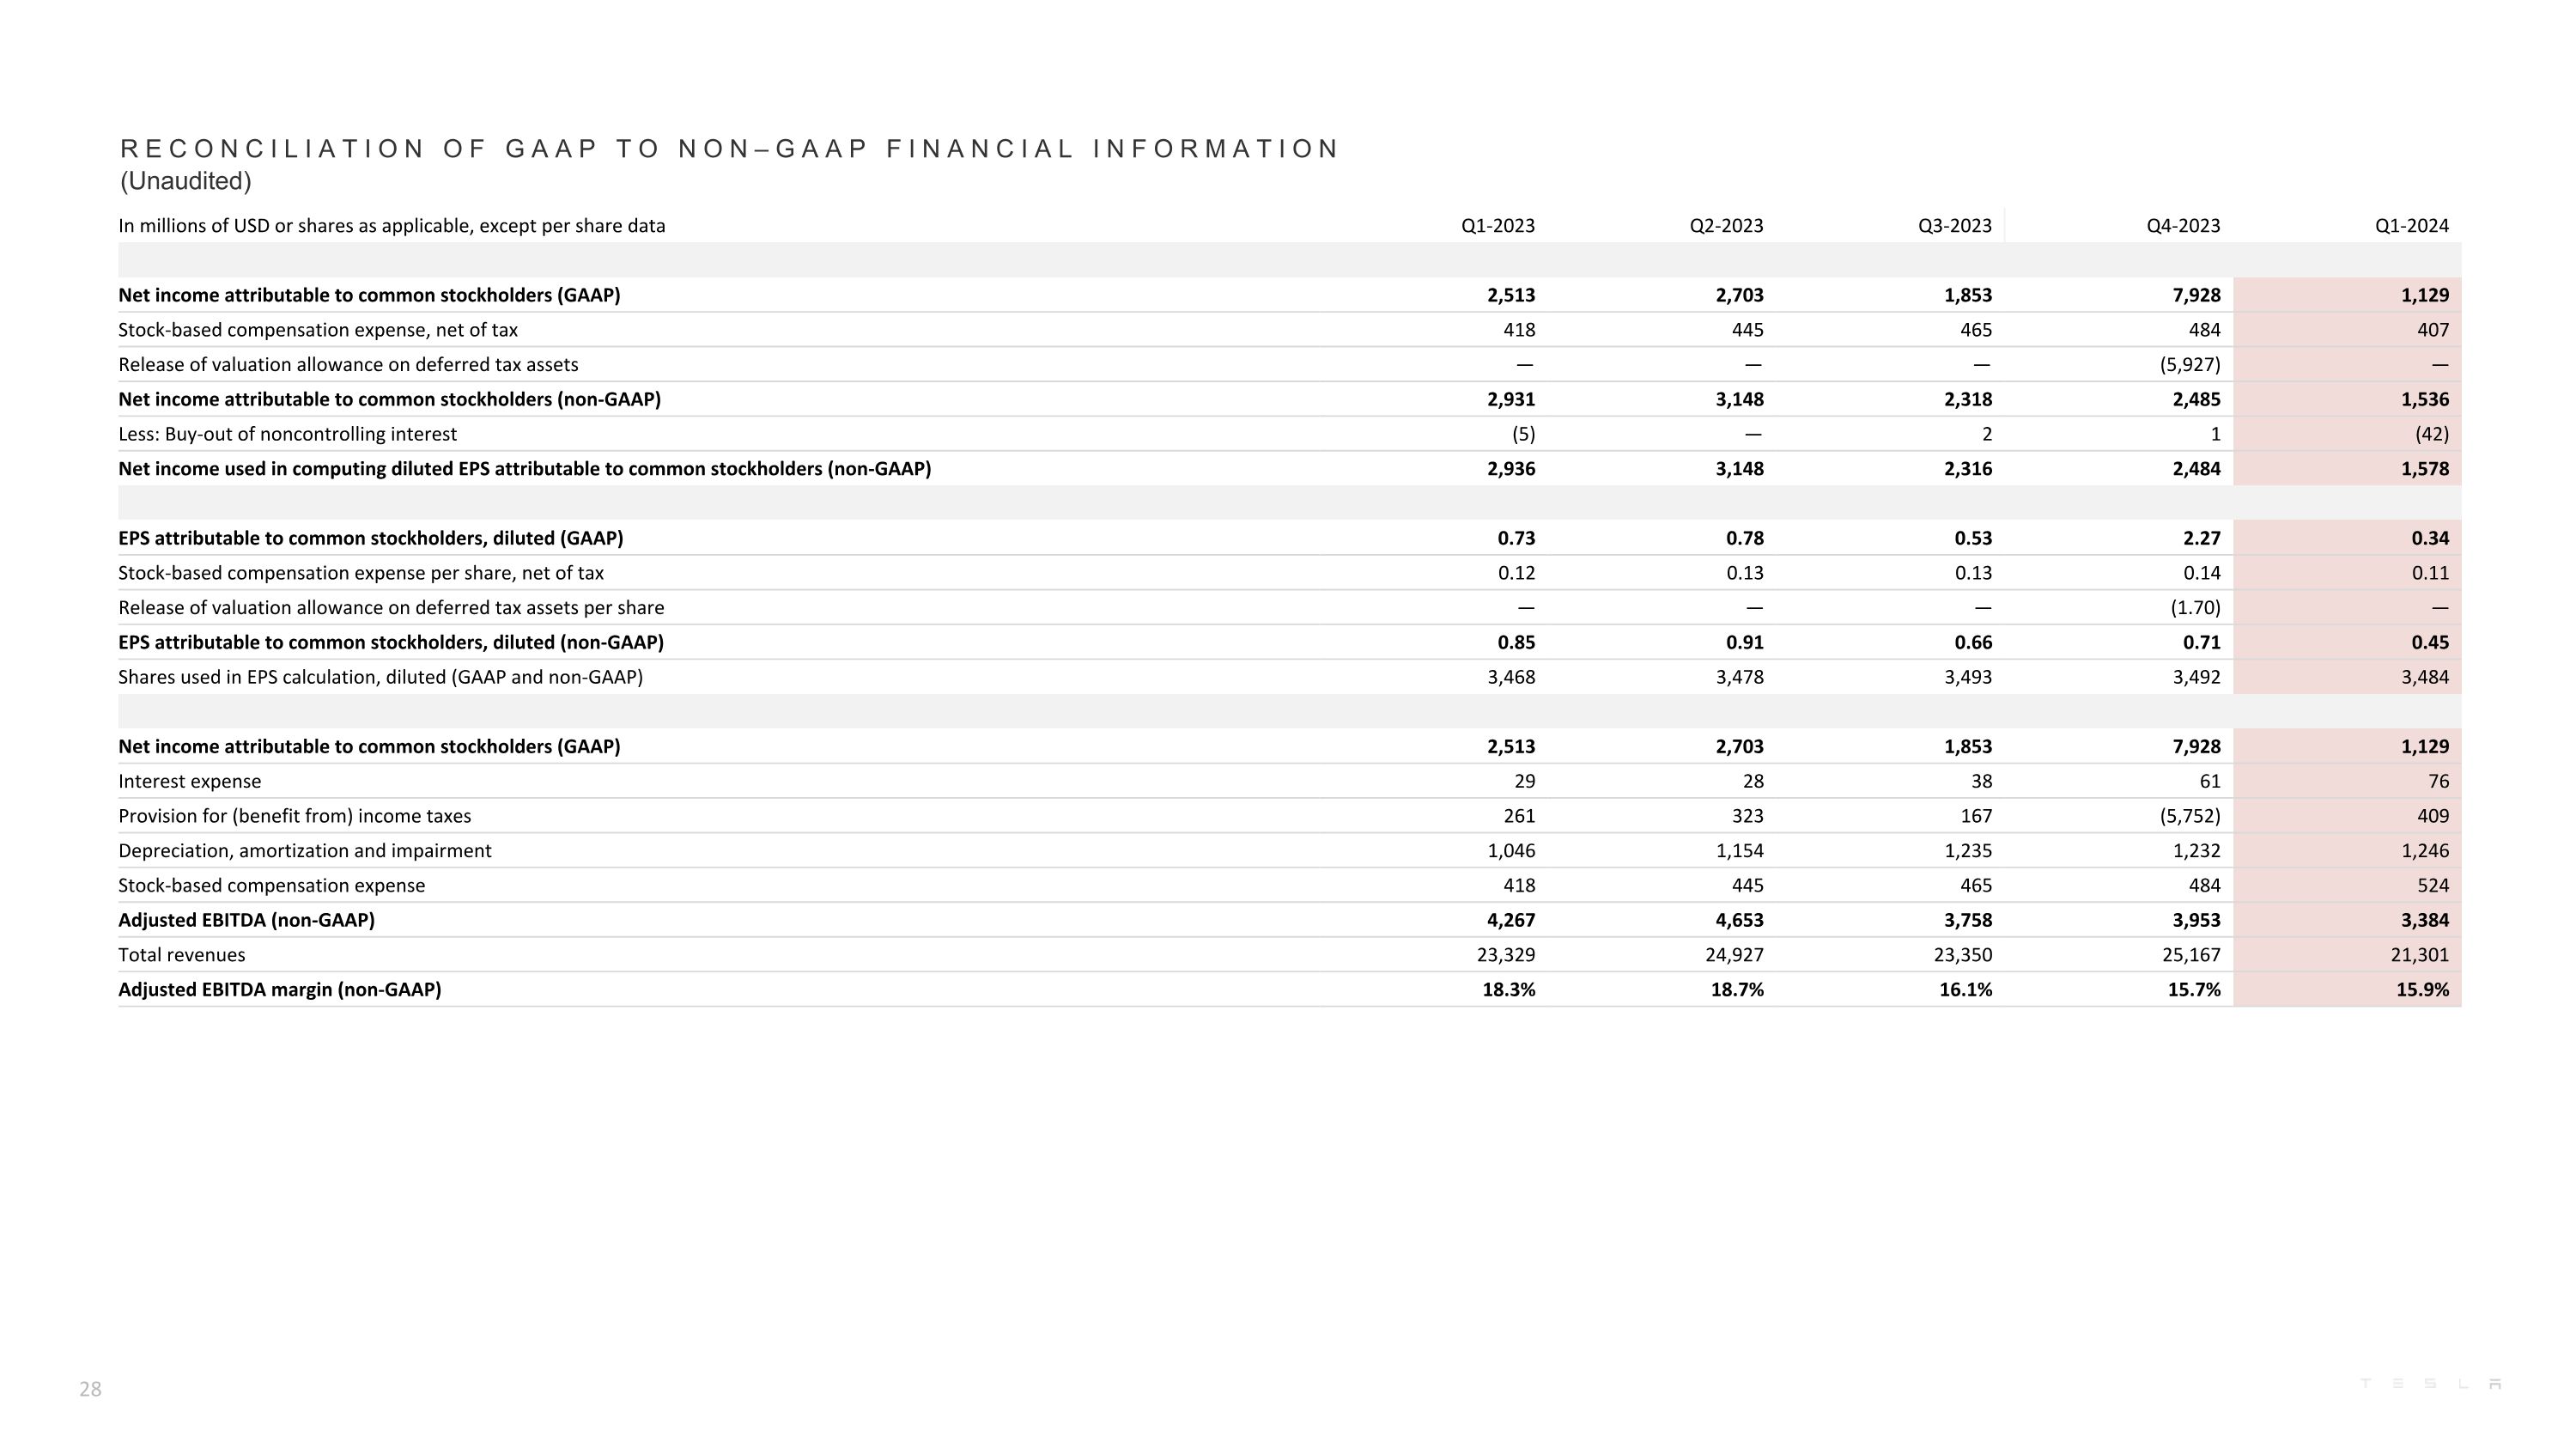Image resolution: width=2576 pixels, height=1449 pixels.
Task: Click the Tesla logo in the bottom corner
Action: tap(2430, 1384)
